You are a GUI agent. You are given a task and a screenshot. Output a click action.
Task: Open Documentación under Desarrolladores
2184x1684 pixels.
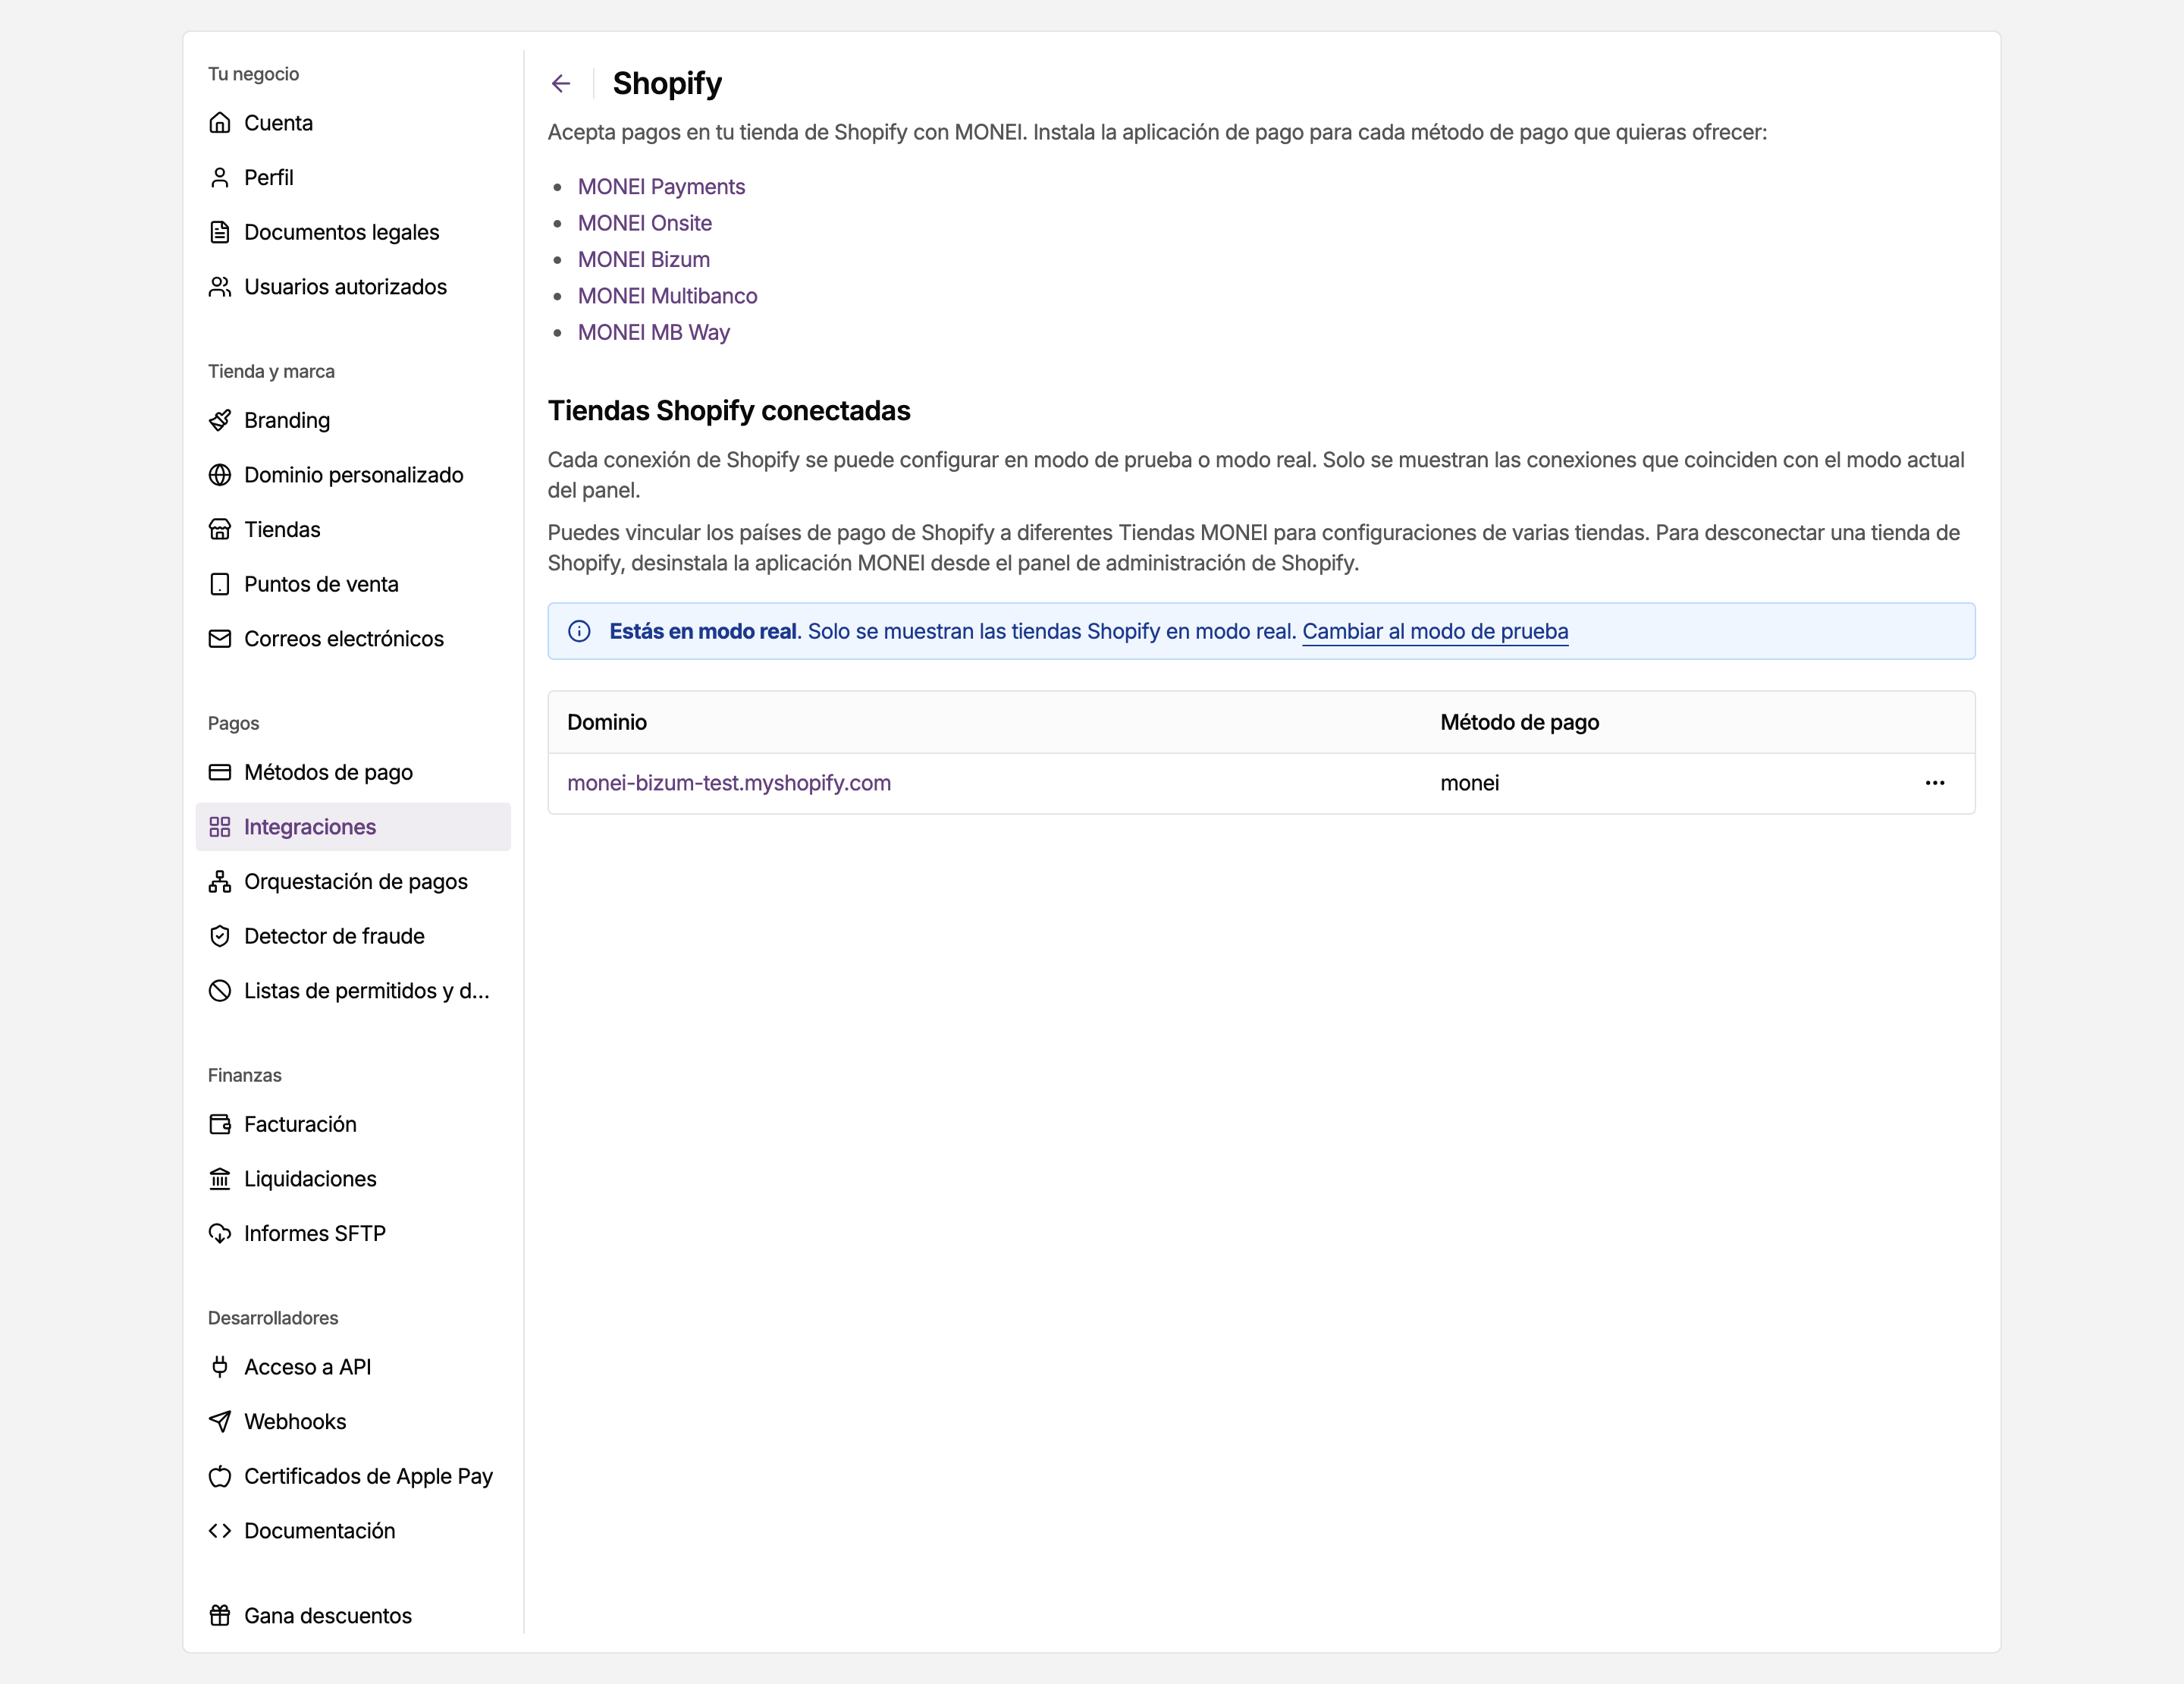[353, 1531]
